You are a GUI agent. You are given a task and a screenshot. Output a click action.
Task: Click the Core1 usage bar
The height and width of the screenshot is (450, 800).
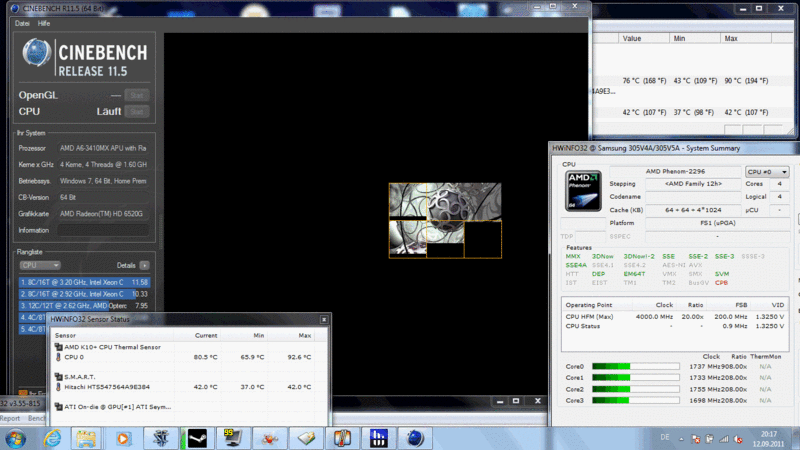[636, 378]
